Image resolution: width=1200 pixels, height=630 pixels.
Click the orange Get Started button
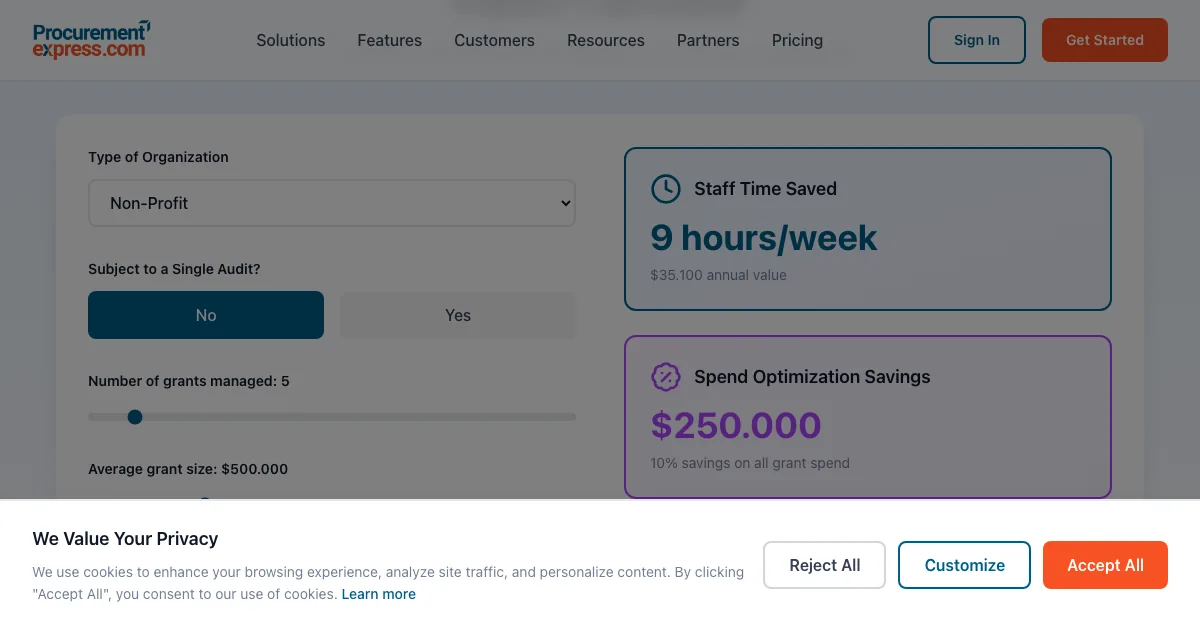point(1104,40)
